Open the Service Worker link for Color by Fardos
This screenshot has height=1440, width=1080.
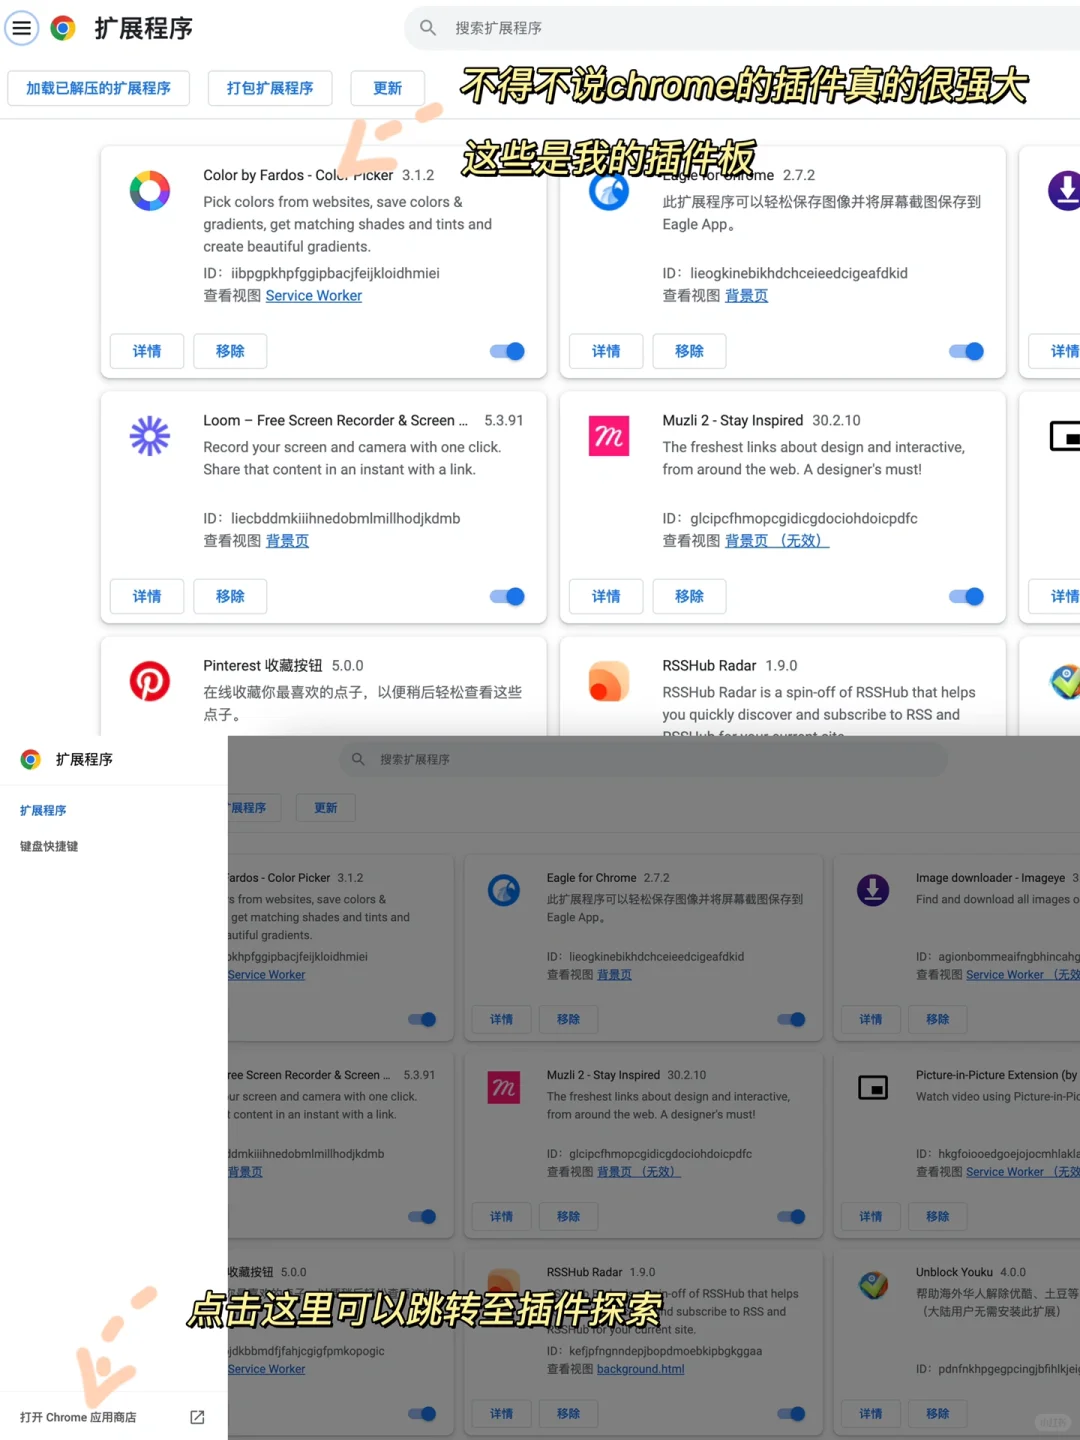click(x=313, y=295)
